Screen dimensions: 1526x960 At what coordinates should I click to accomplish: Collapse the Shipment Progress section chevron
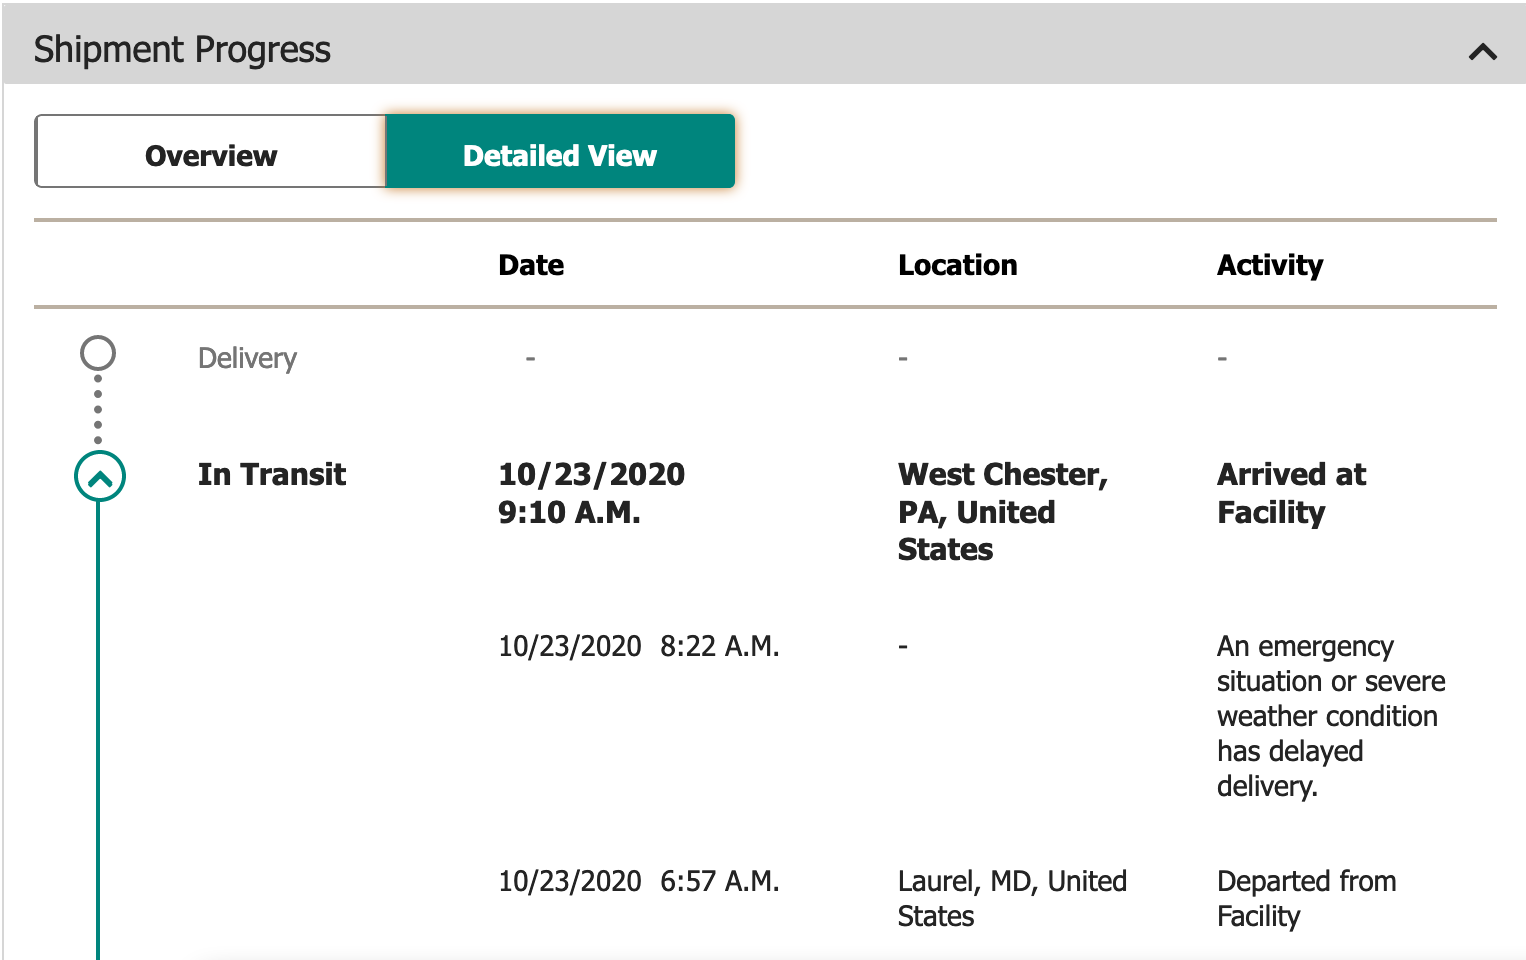click(1482, 52)
